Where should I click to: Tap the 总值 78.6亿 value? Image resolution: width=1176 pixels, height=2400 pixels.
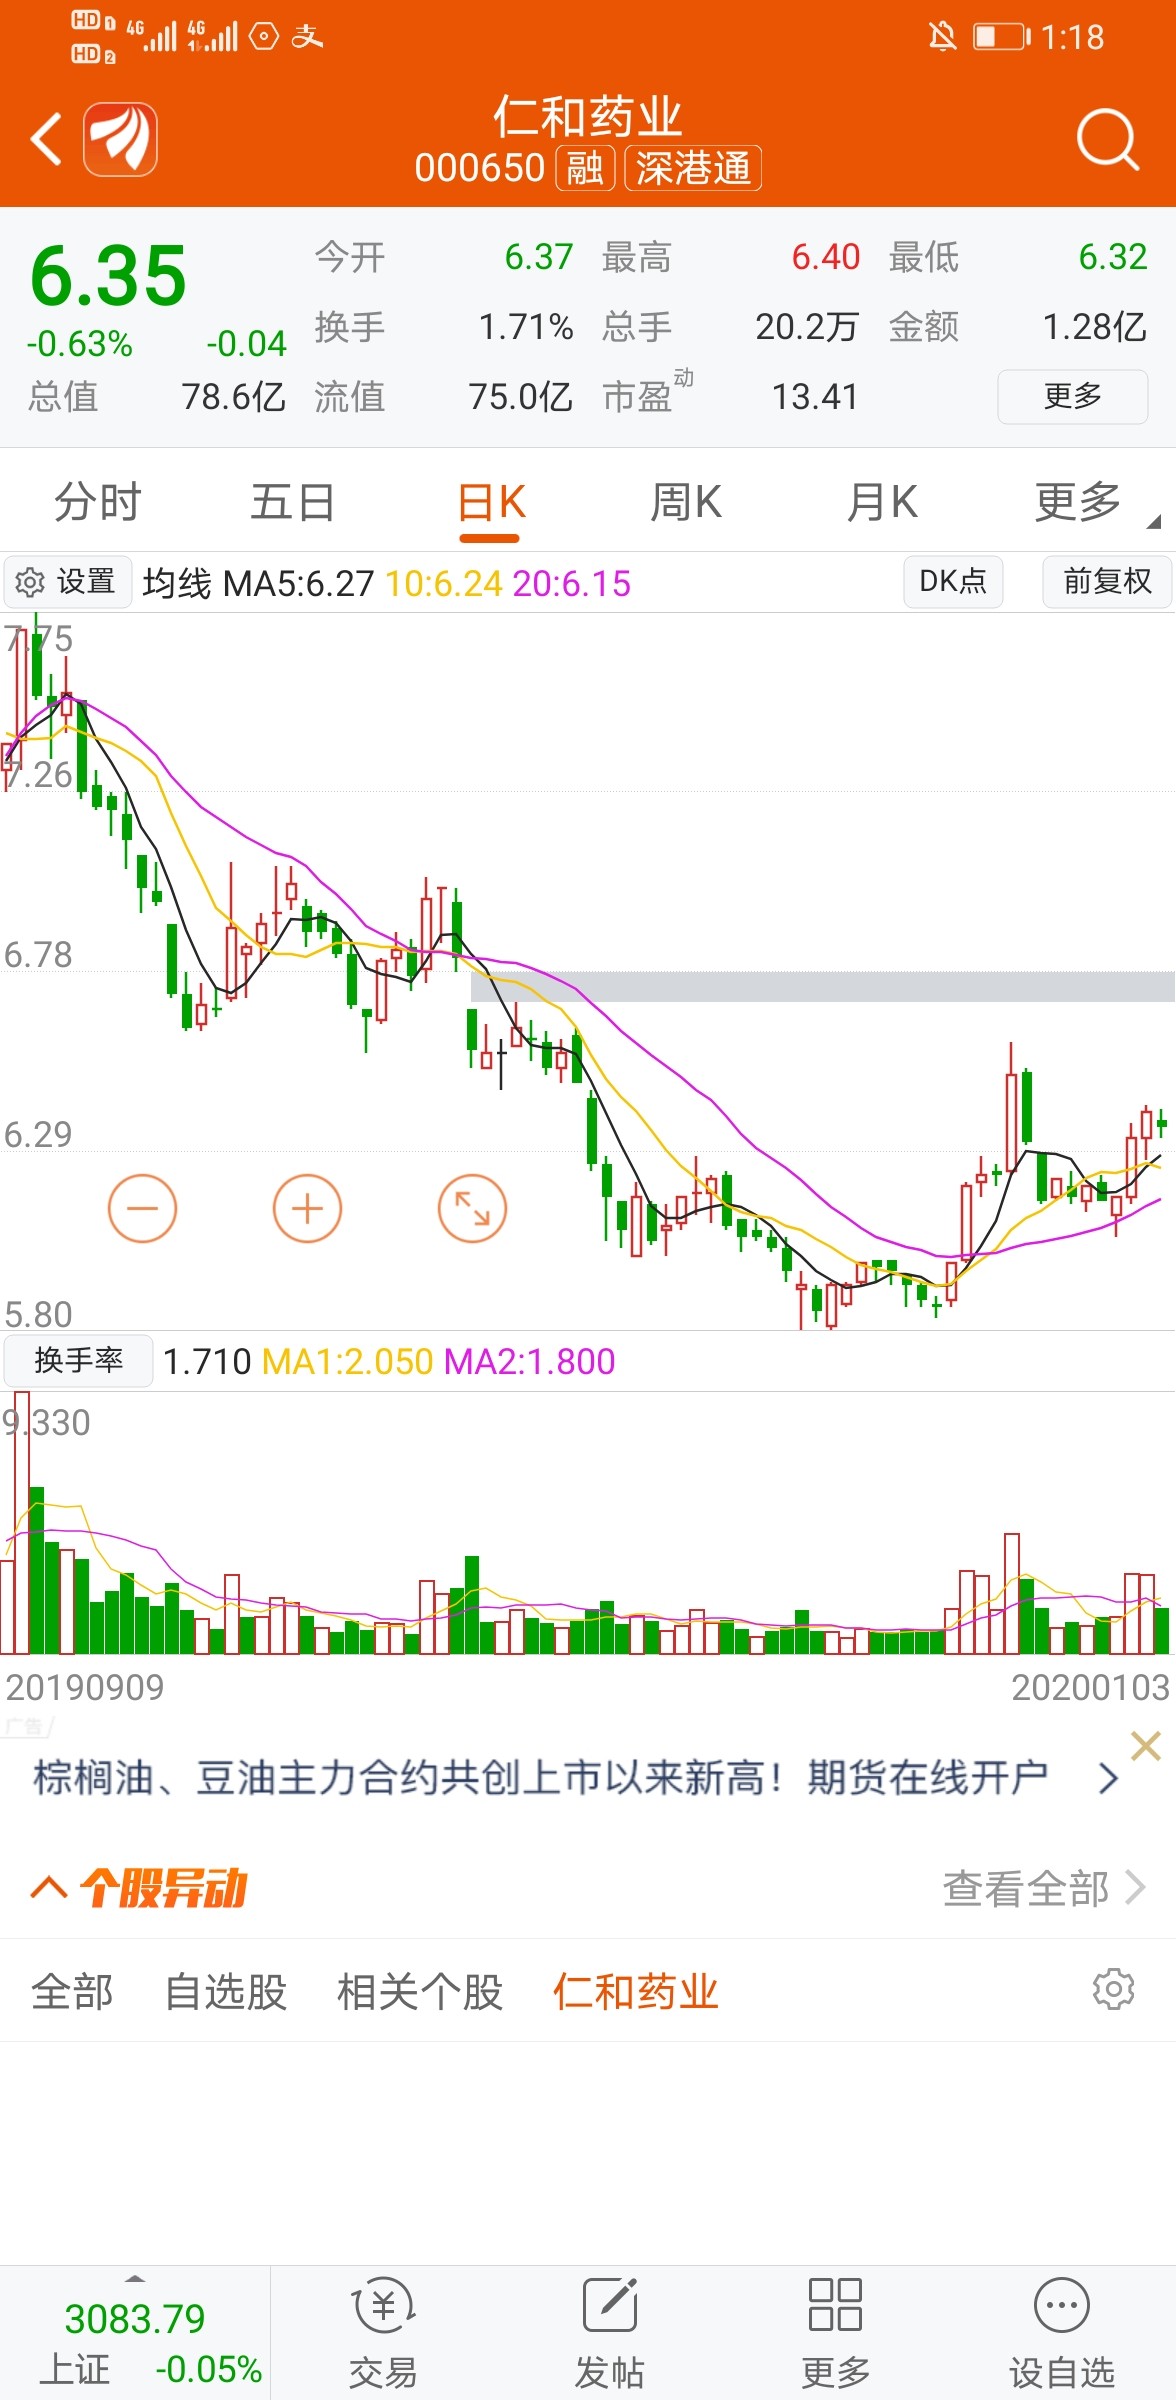pos(233,397)
